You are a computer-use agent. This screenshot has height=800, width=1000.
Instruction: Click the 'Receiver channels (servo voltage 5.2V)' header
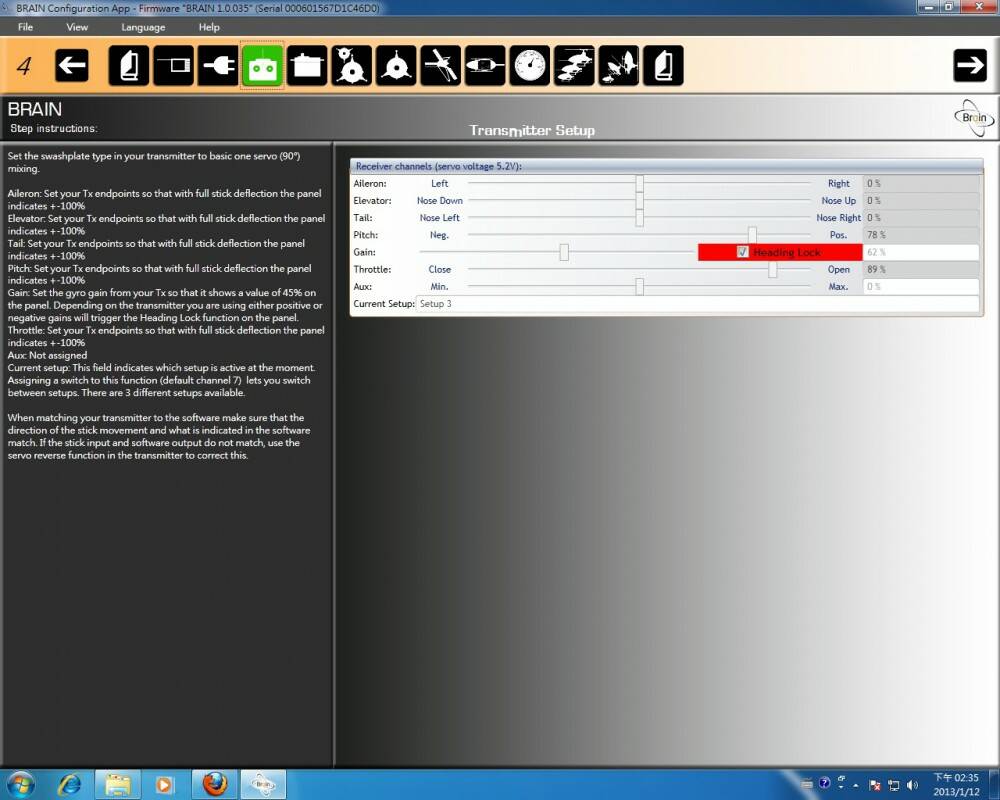click(x=666, y=166)
